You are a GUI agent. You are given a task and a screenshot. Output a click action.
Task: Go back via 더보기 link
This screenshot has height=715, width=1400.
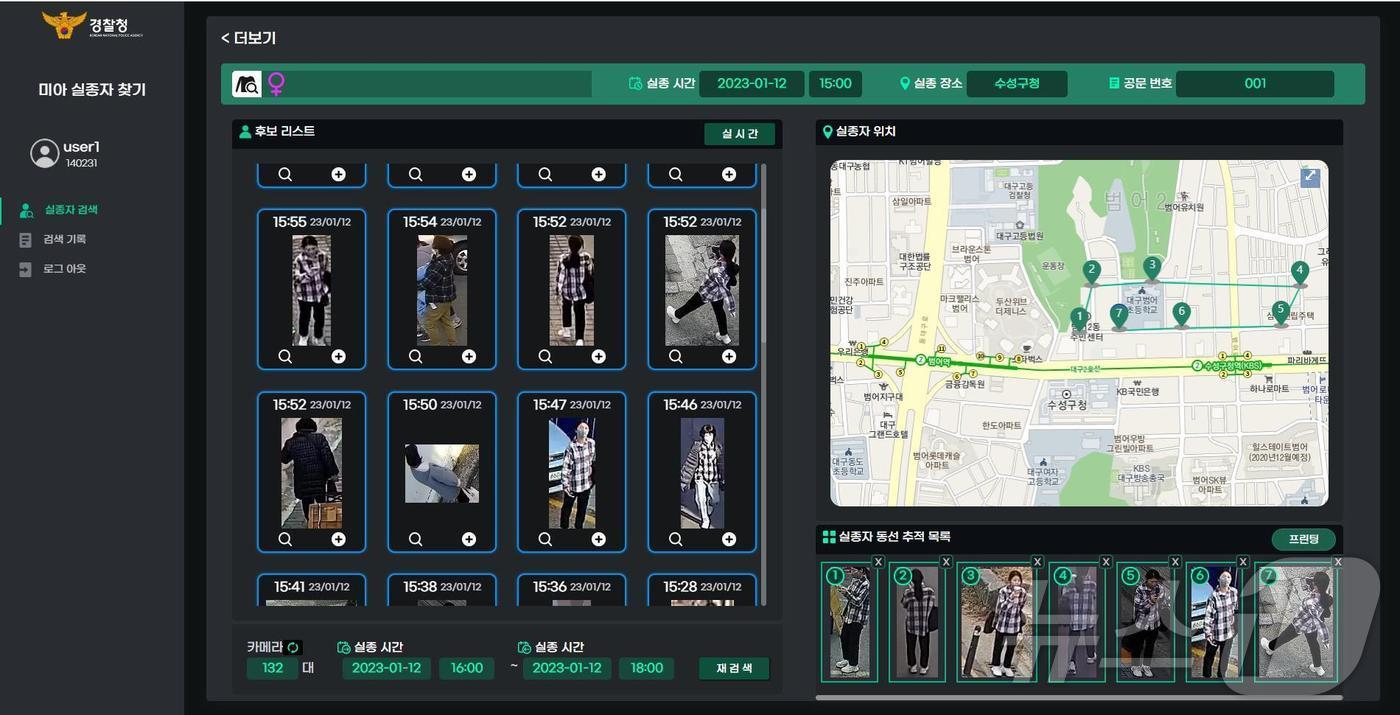pos(248,38)
